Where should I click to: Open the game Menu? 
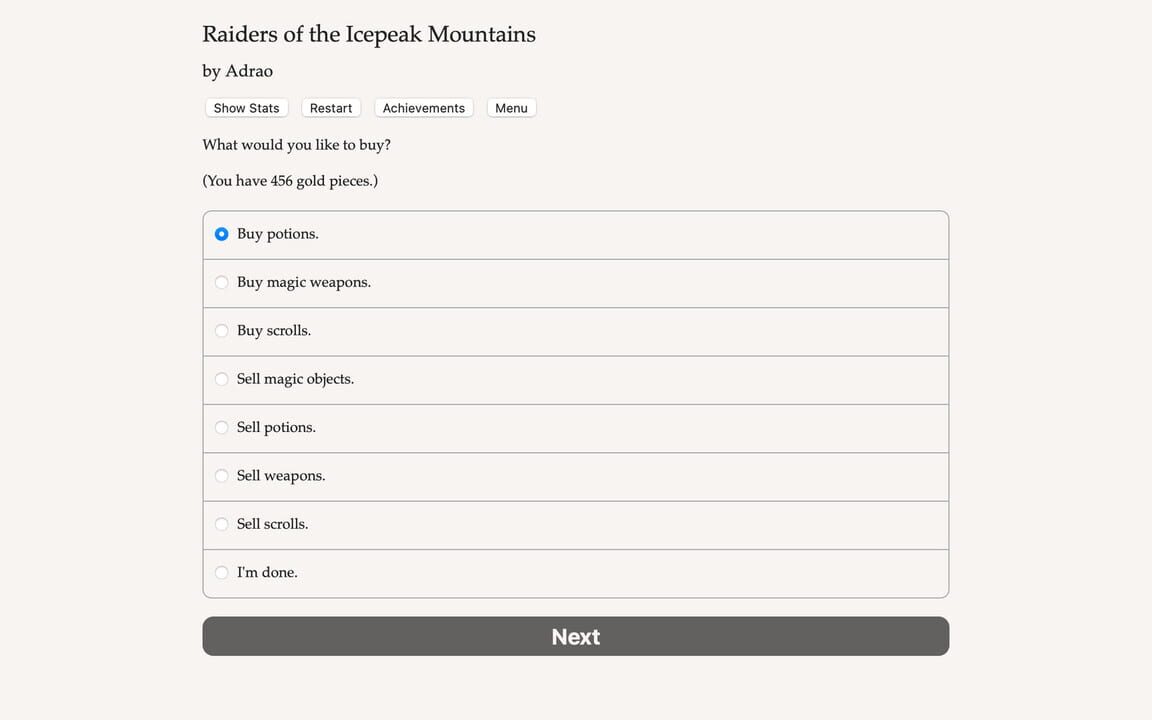[x=511, y=107]
